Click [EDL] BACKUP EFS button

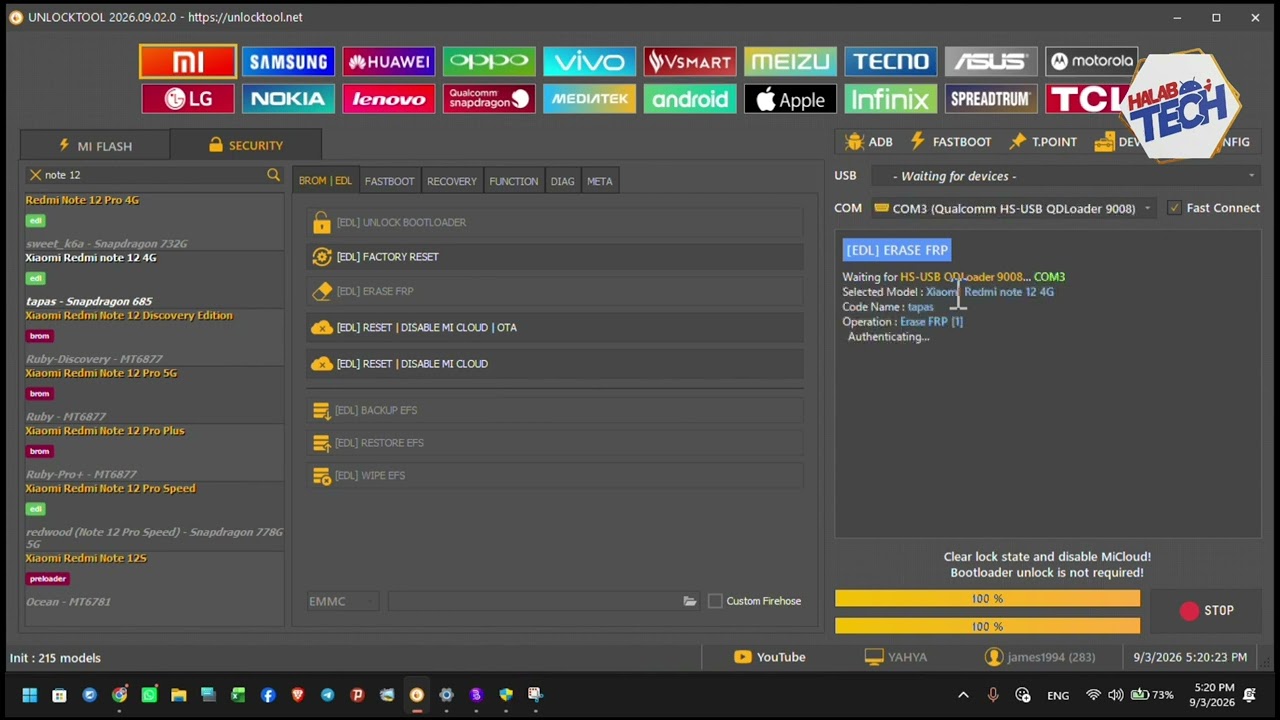(555, 410)
